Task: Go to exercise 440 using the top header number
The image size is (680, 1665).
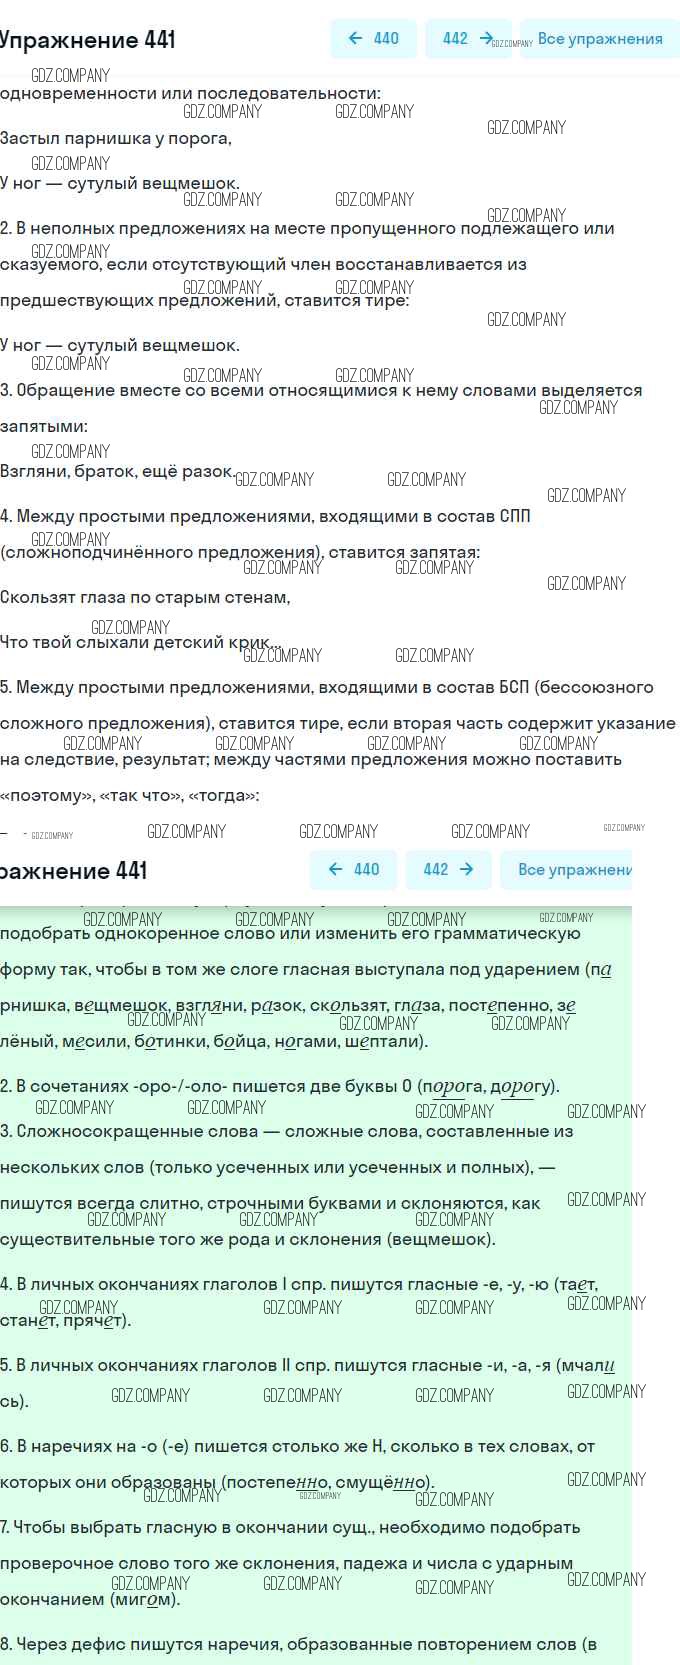Action: pyautogui.click(x=386, y=39)
